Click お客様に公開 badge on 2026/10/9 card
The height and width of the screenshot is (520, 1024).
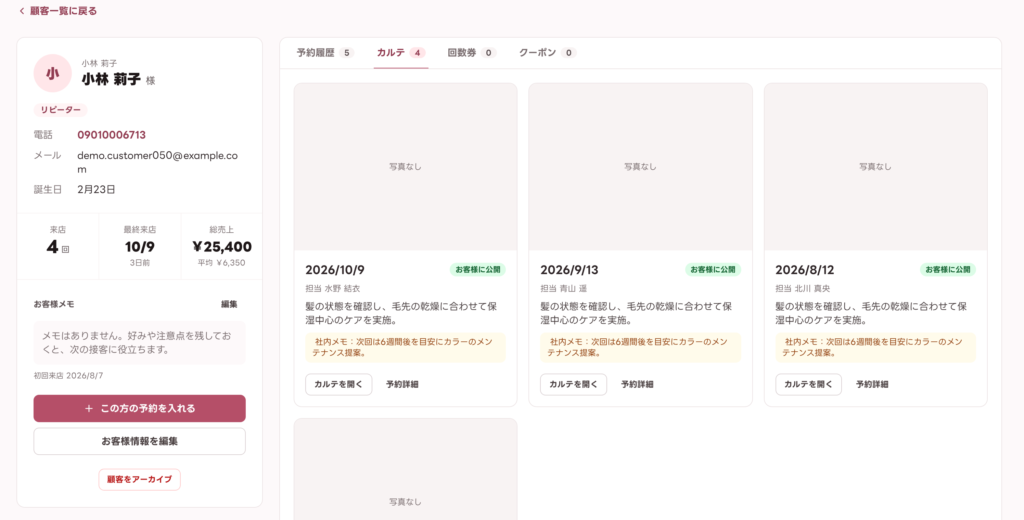(x=477, y=269)
